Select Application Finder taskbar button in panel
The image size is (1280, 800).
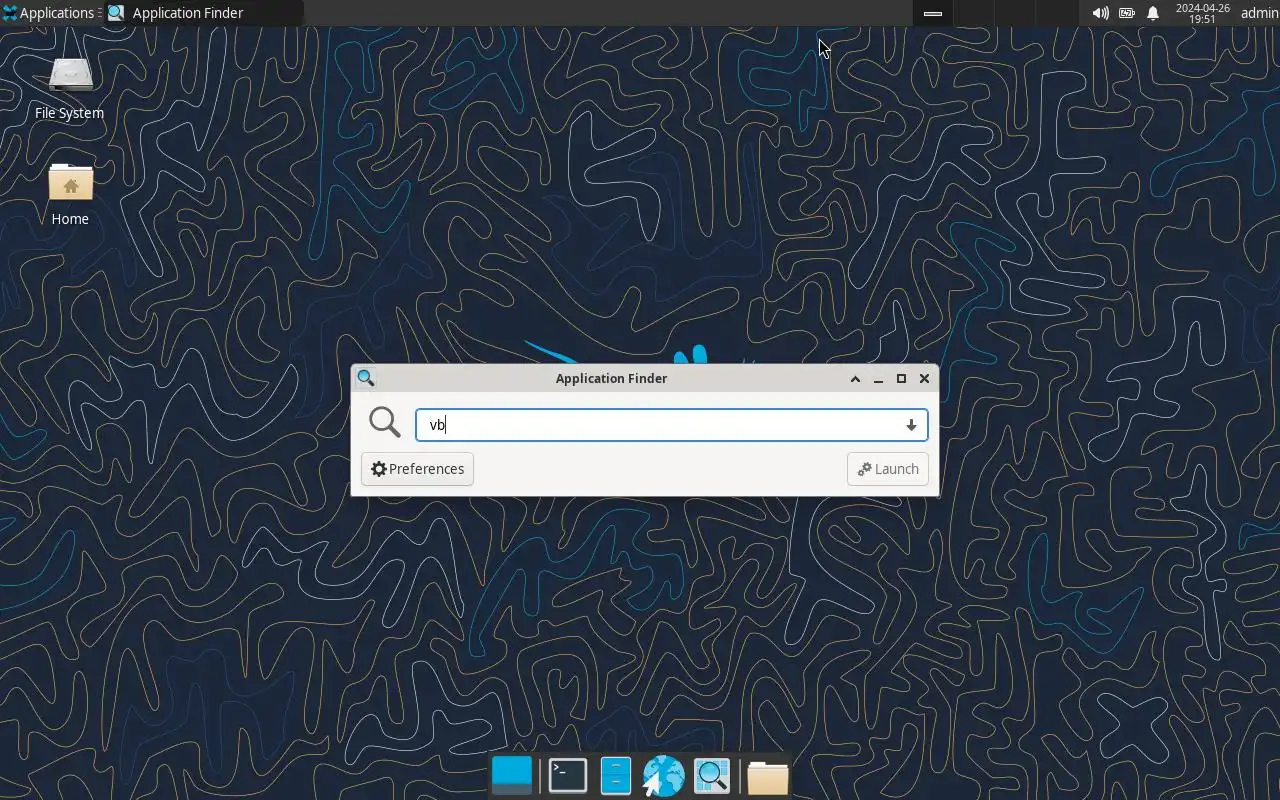tap(204, 13)
